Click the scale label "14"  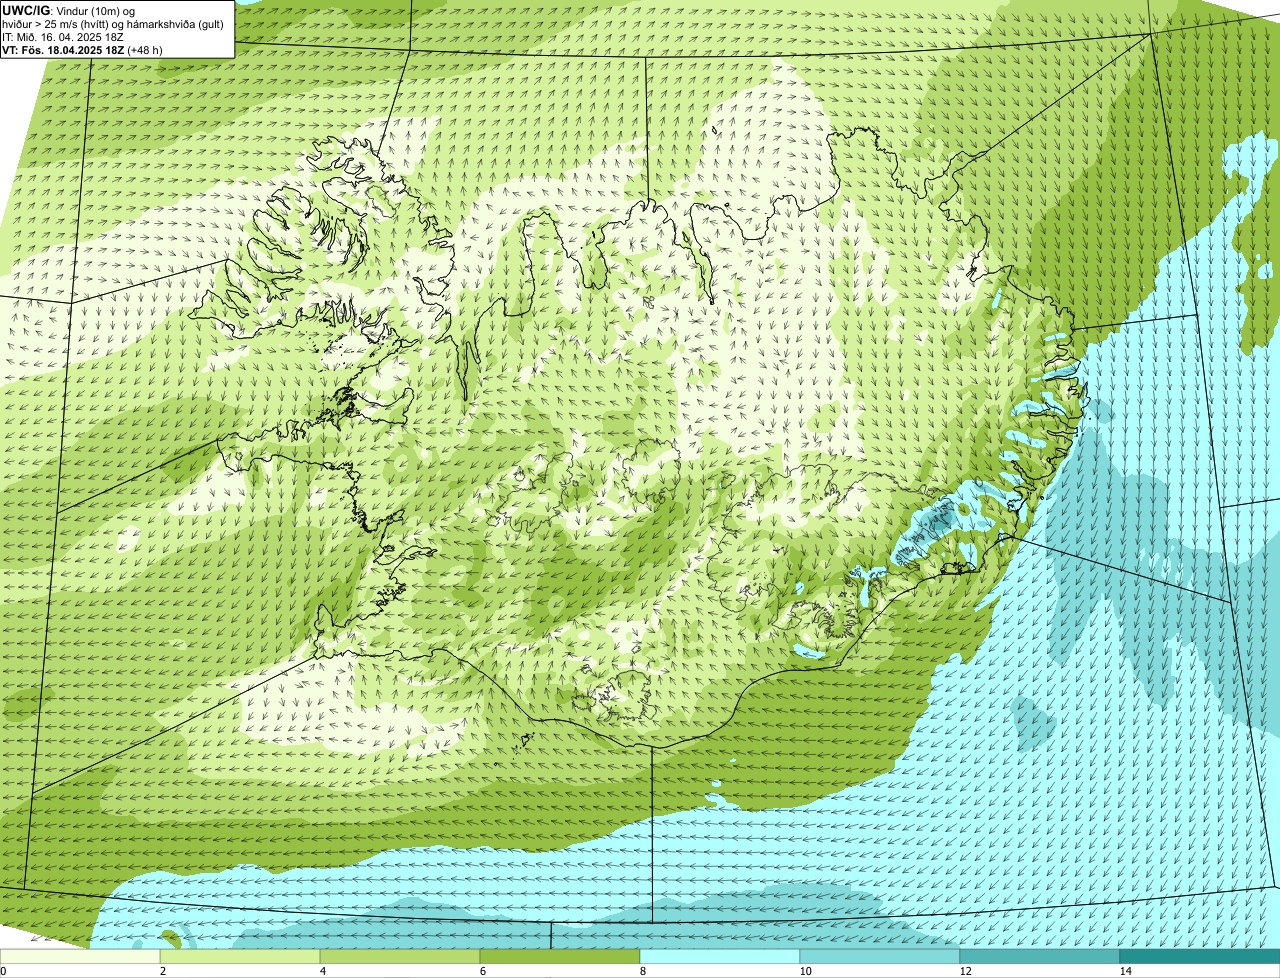coord(1125,971)
